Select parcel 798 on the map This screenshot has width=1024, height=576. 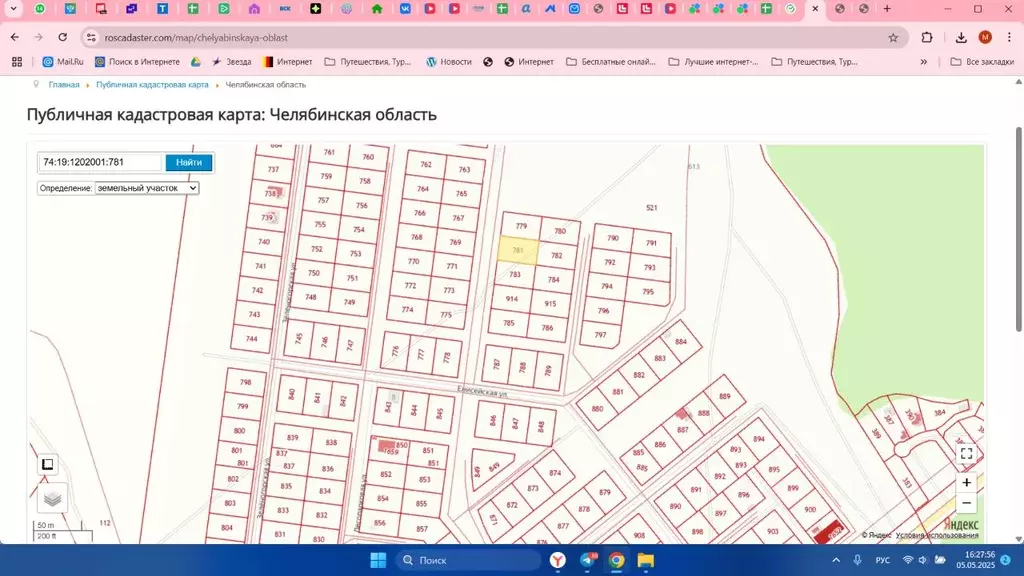click(246, 382)
